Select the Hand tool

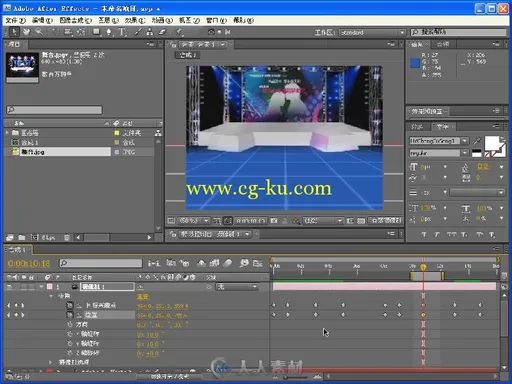point(26,32)
